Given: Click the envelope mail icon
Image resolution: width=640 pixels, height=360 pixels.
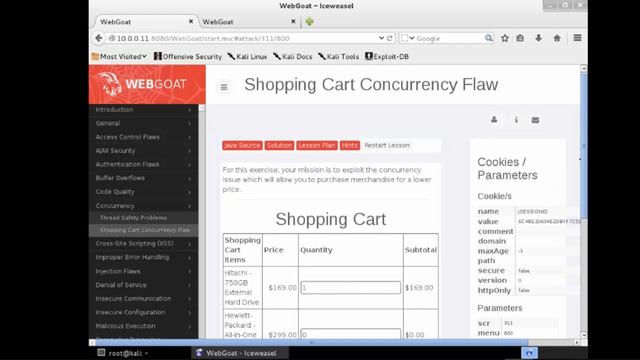Looking at the screenshot, I should tap(535, 120).
